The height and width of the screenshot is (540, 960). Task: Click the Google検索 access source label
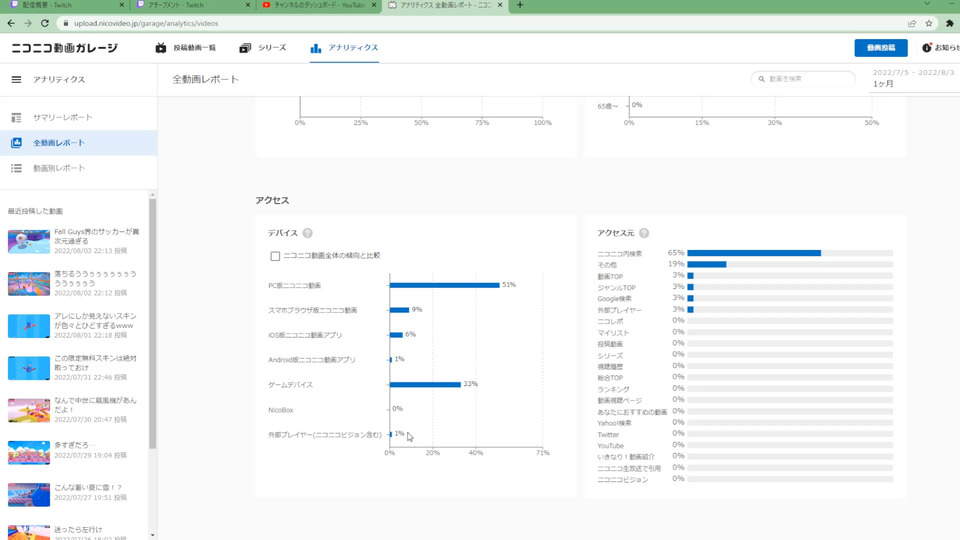point(614,299)
